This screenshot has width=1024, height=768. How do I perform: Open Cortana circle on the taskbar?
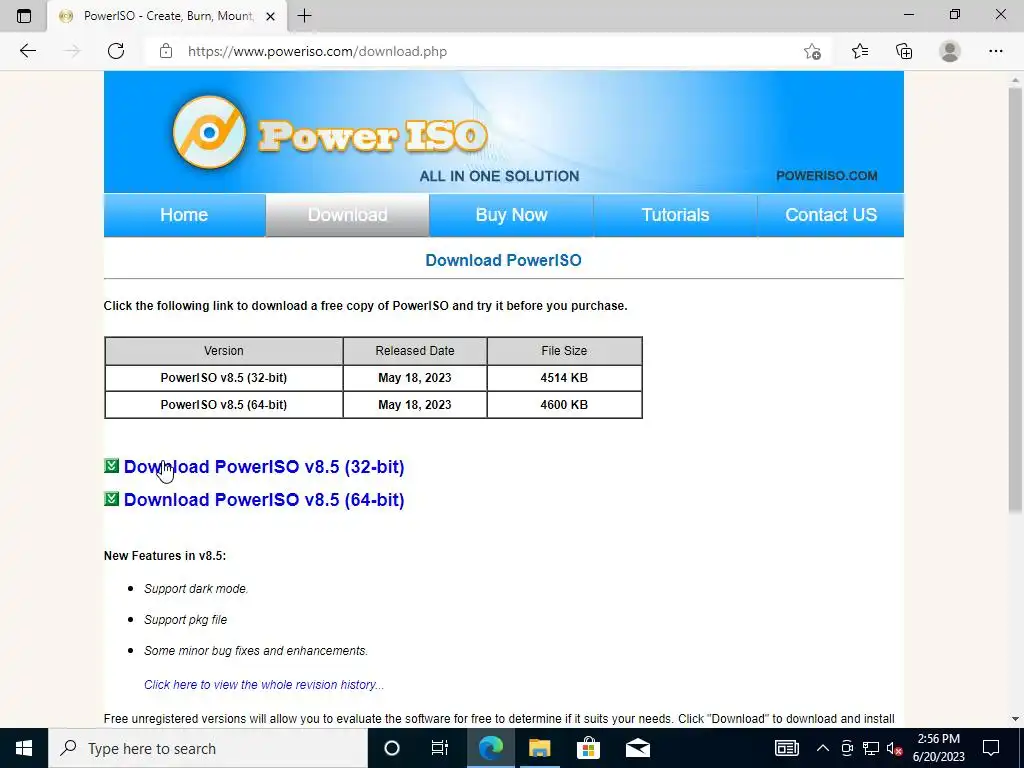(x=392, y=748)
